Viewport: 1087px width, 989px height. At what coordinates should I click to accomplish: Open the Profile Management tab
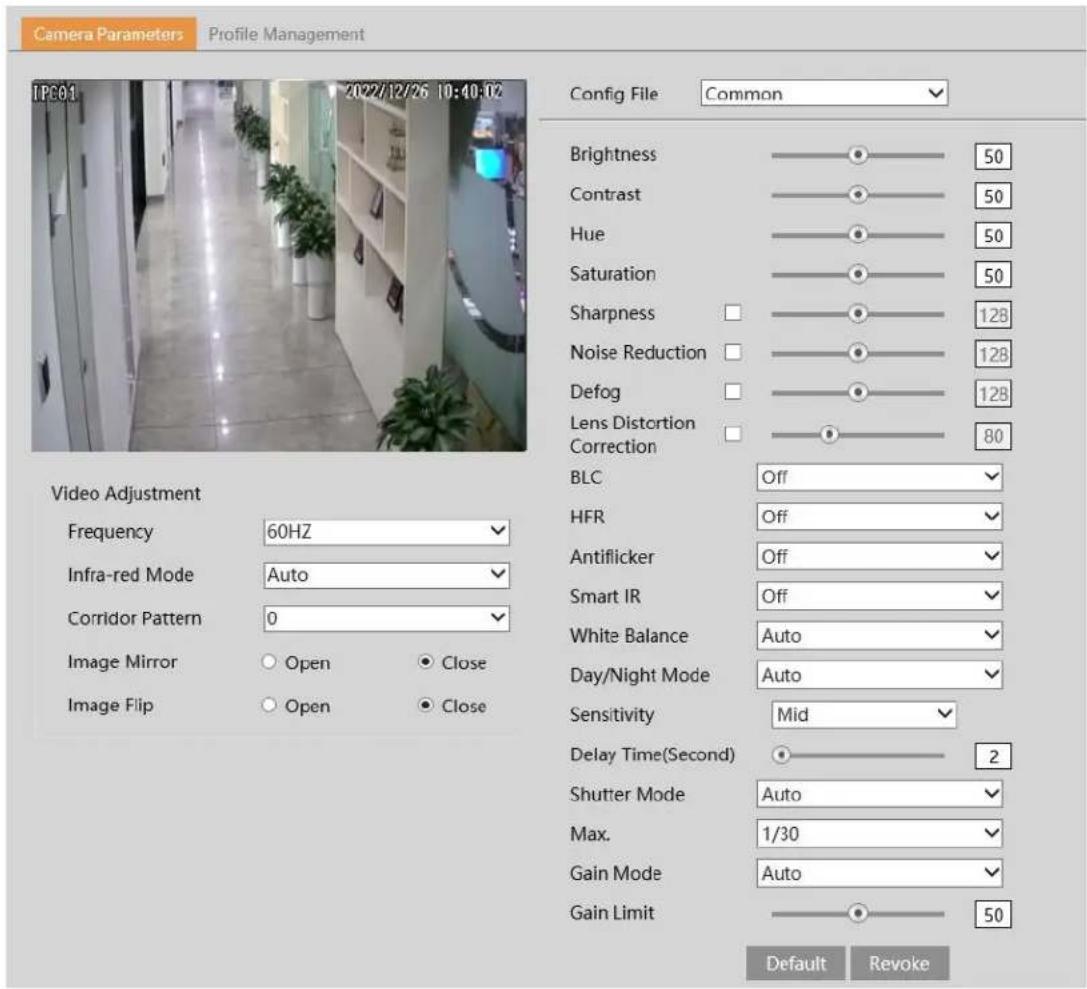tap(286, 34)
